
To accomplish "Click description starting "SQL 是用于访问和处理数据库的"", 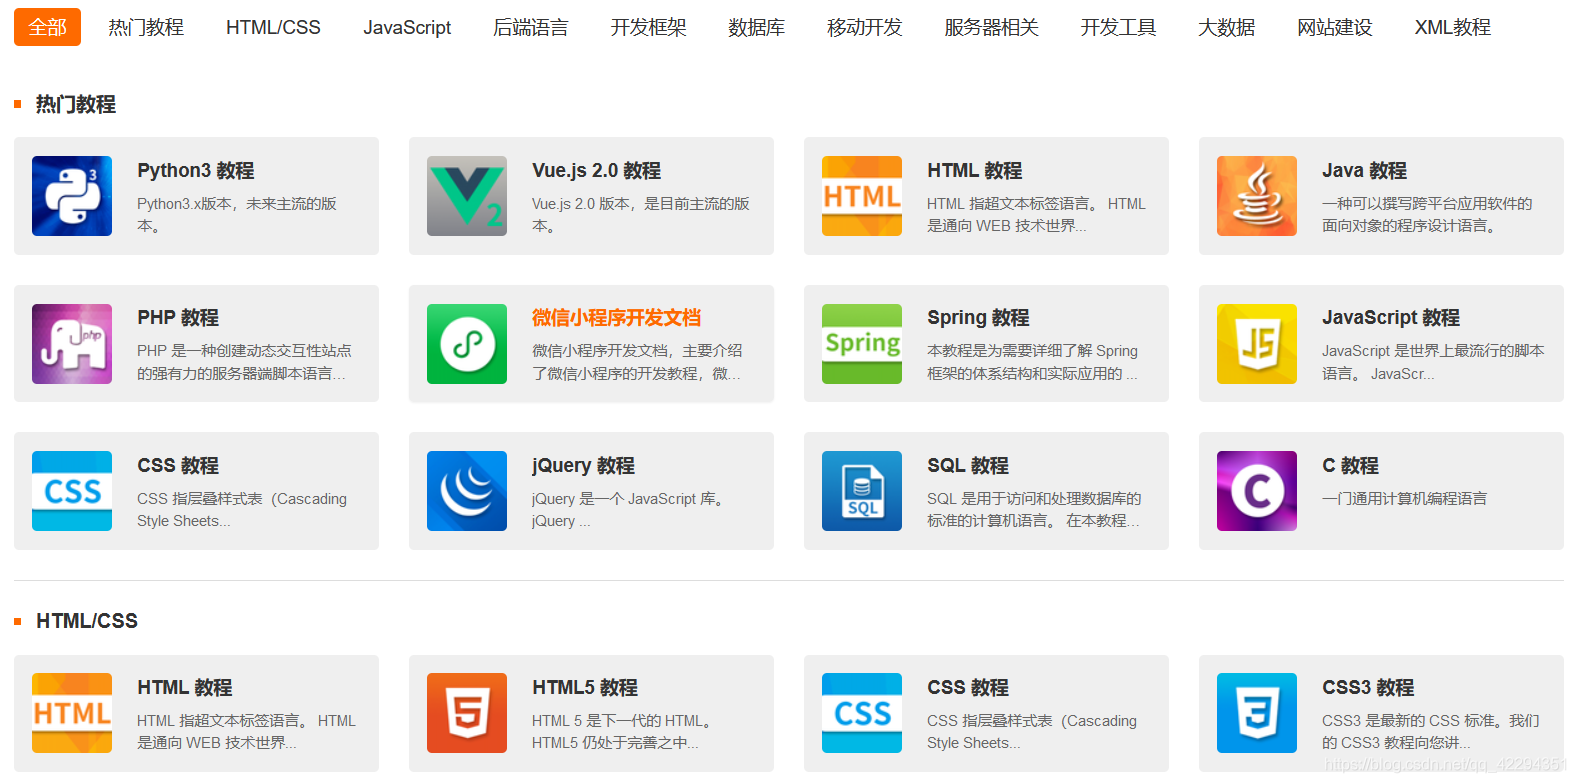I will point(1034,510).
